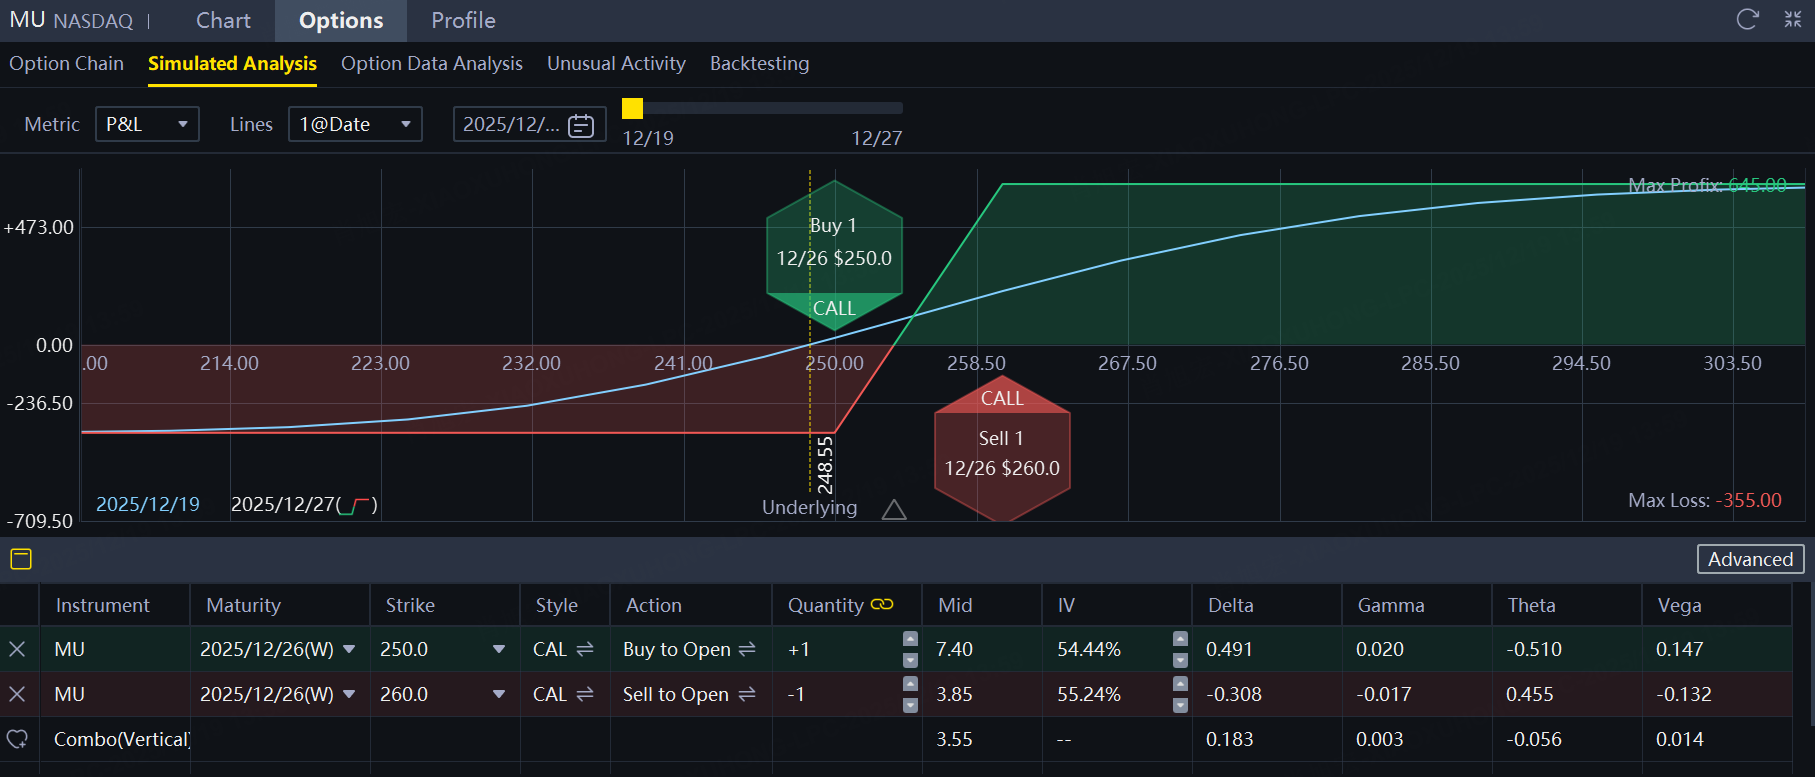
Task: Click the underlying triangle marker icon
Action: click(x=894, y=510)
